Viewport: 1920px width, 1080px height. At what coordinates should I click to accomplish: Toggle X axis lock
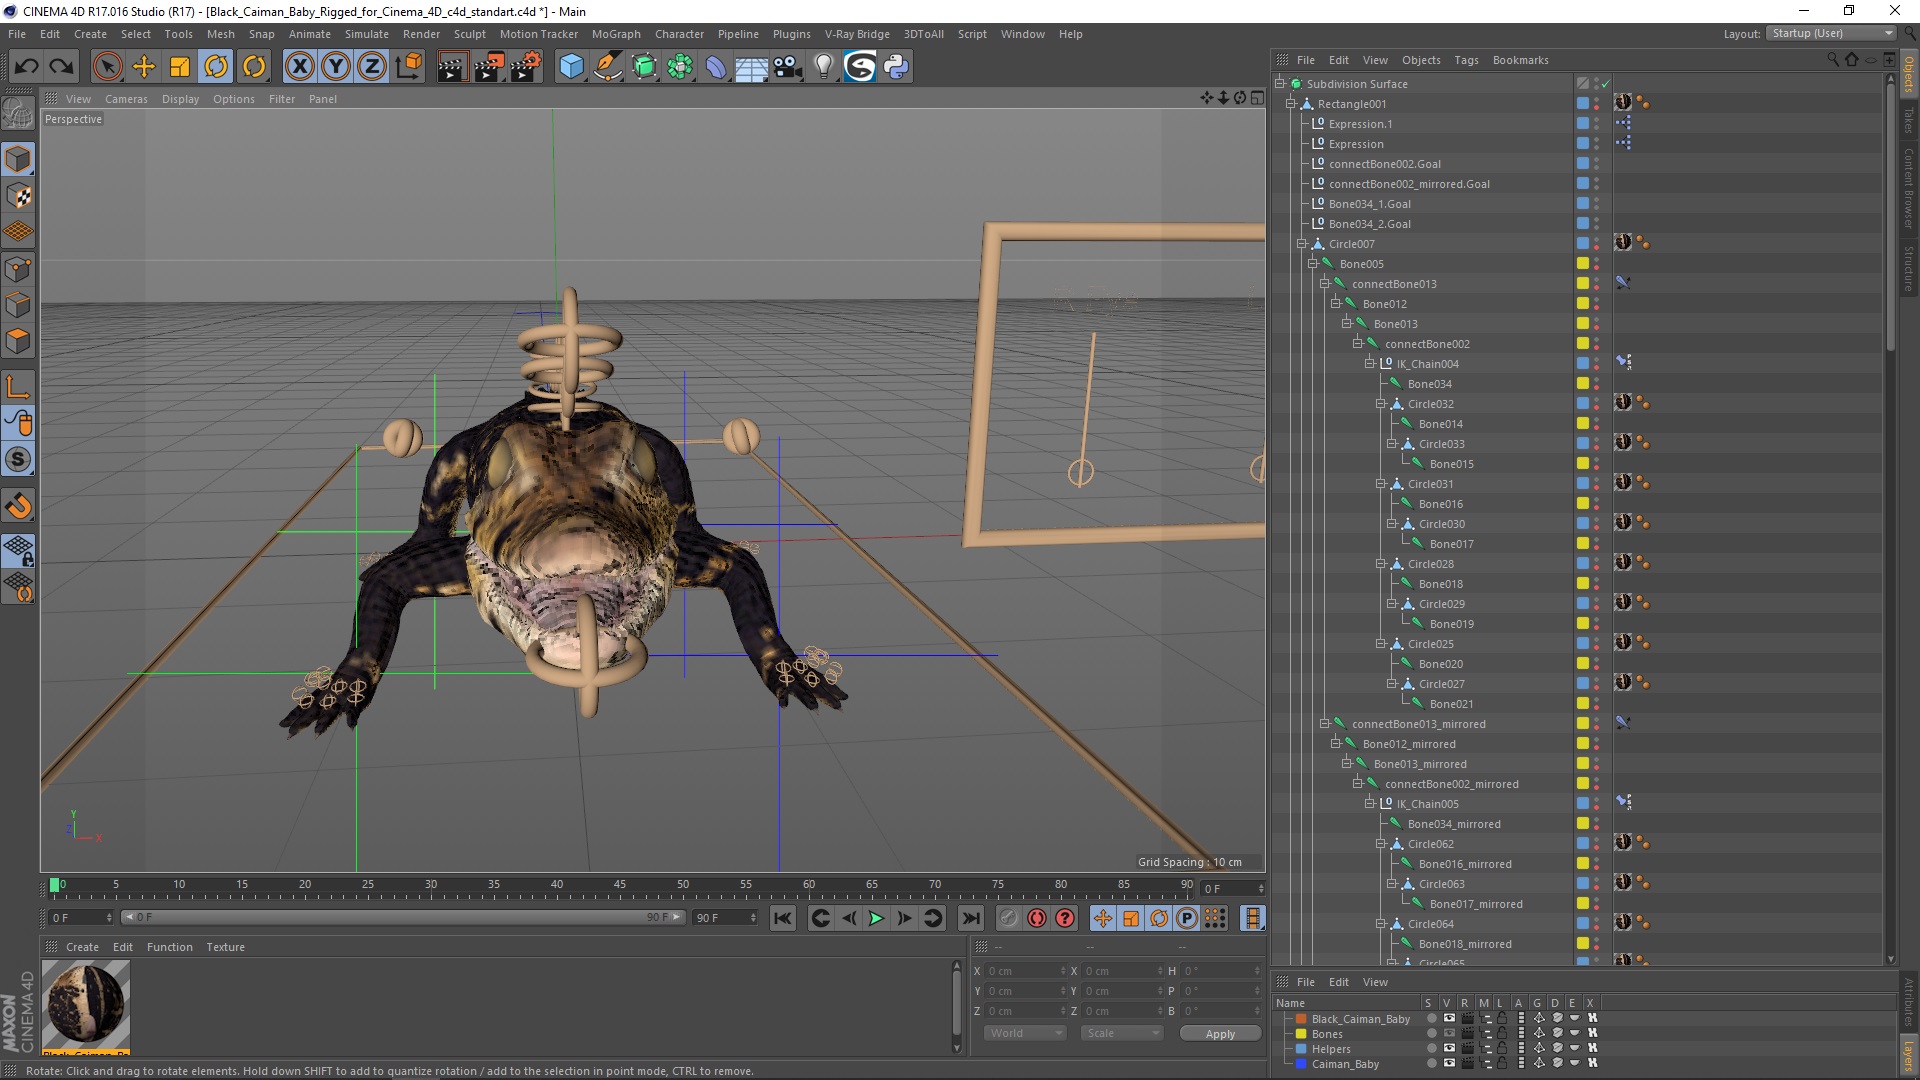[299, 67]
